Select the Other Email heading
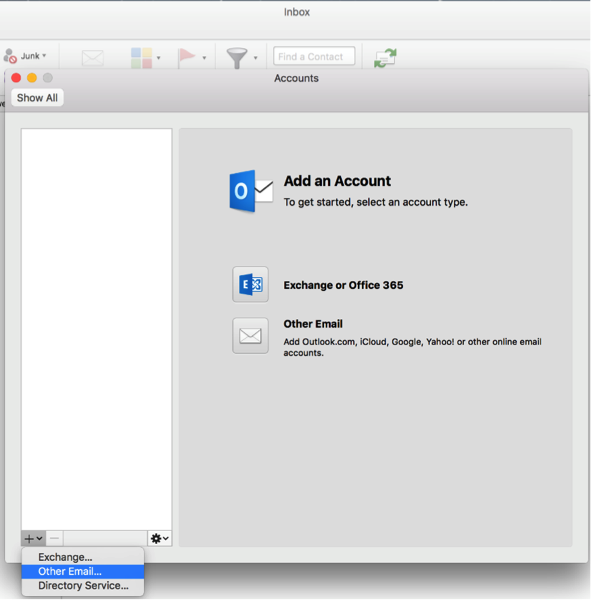Viewport: 591px width, 600px height. (x=313, y=324)
